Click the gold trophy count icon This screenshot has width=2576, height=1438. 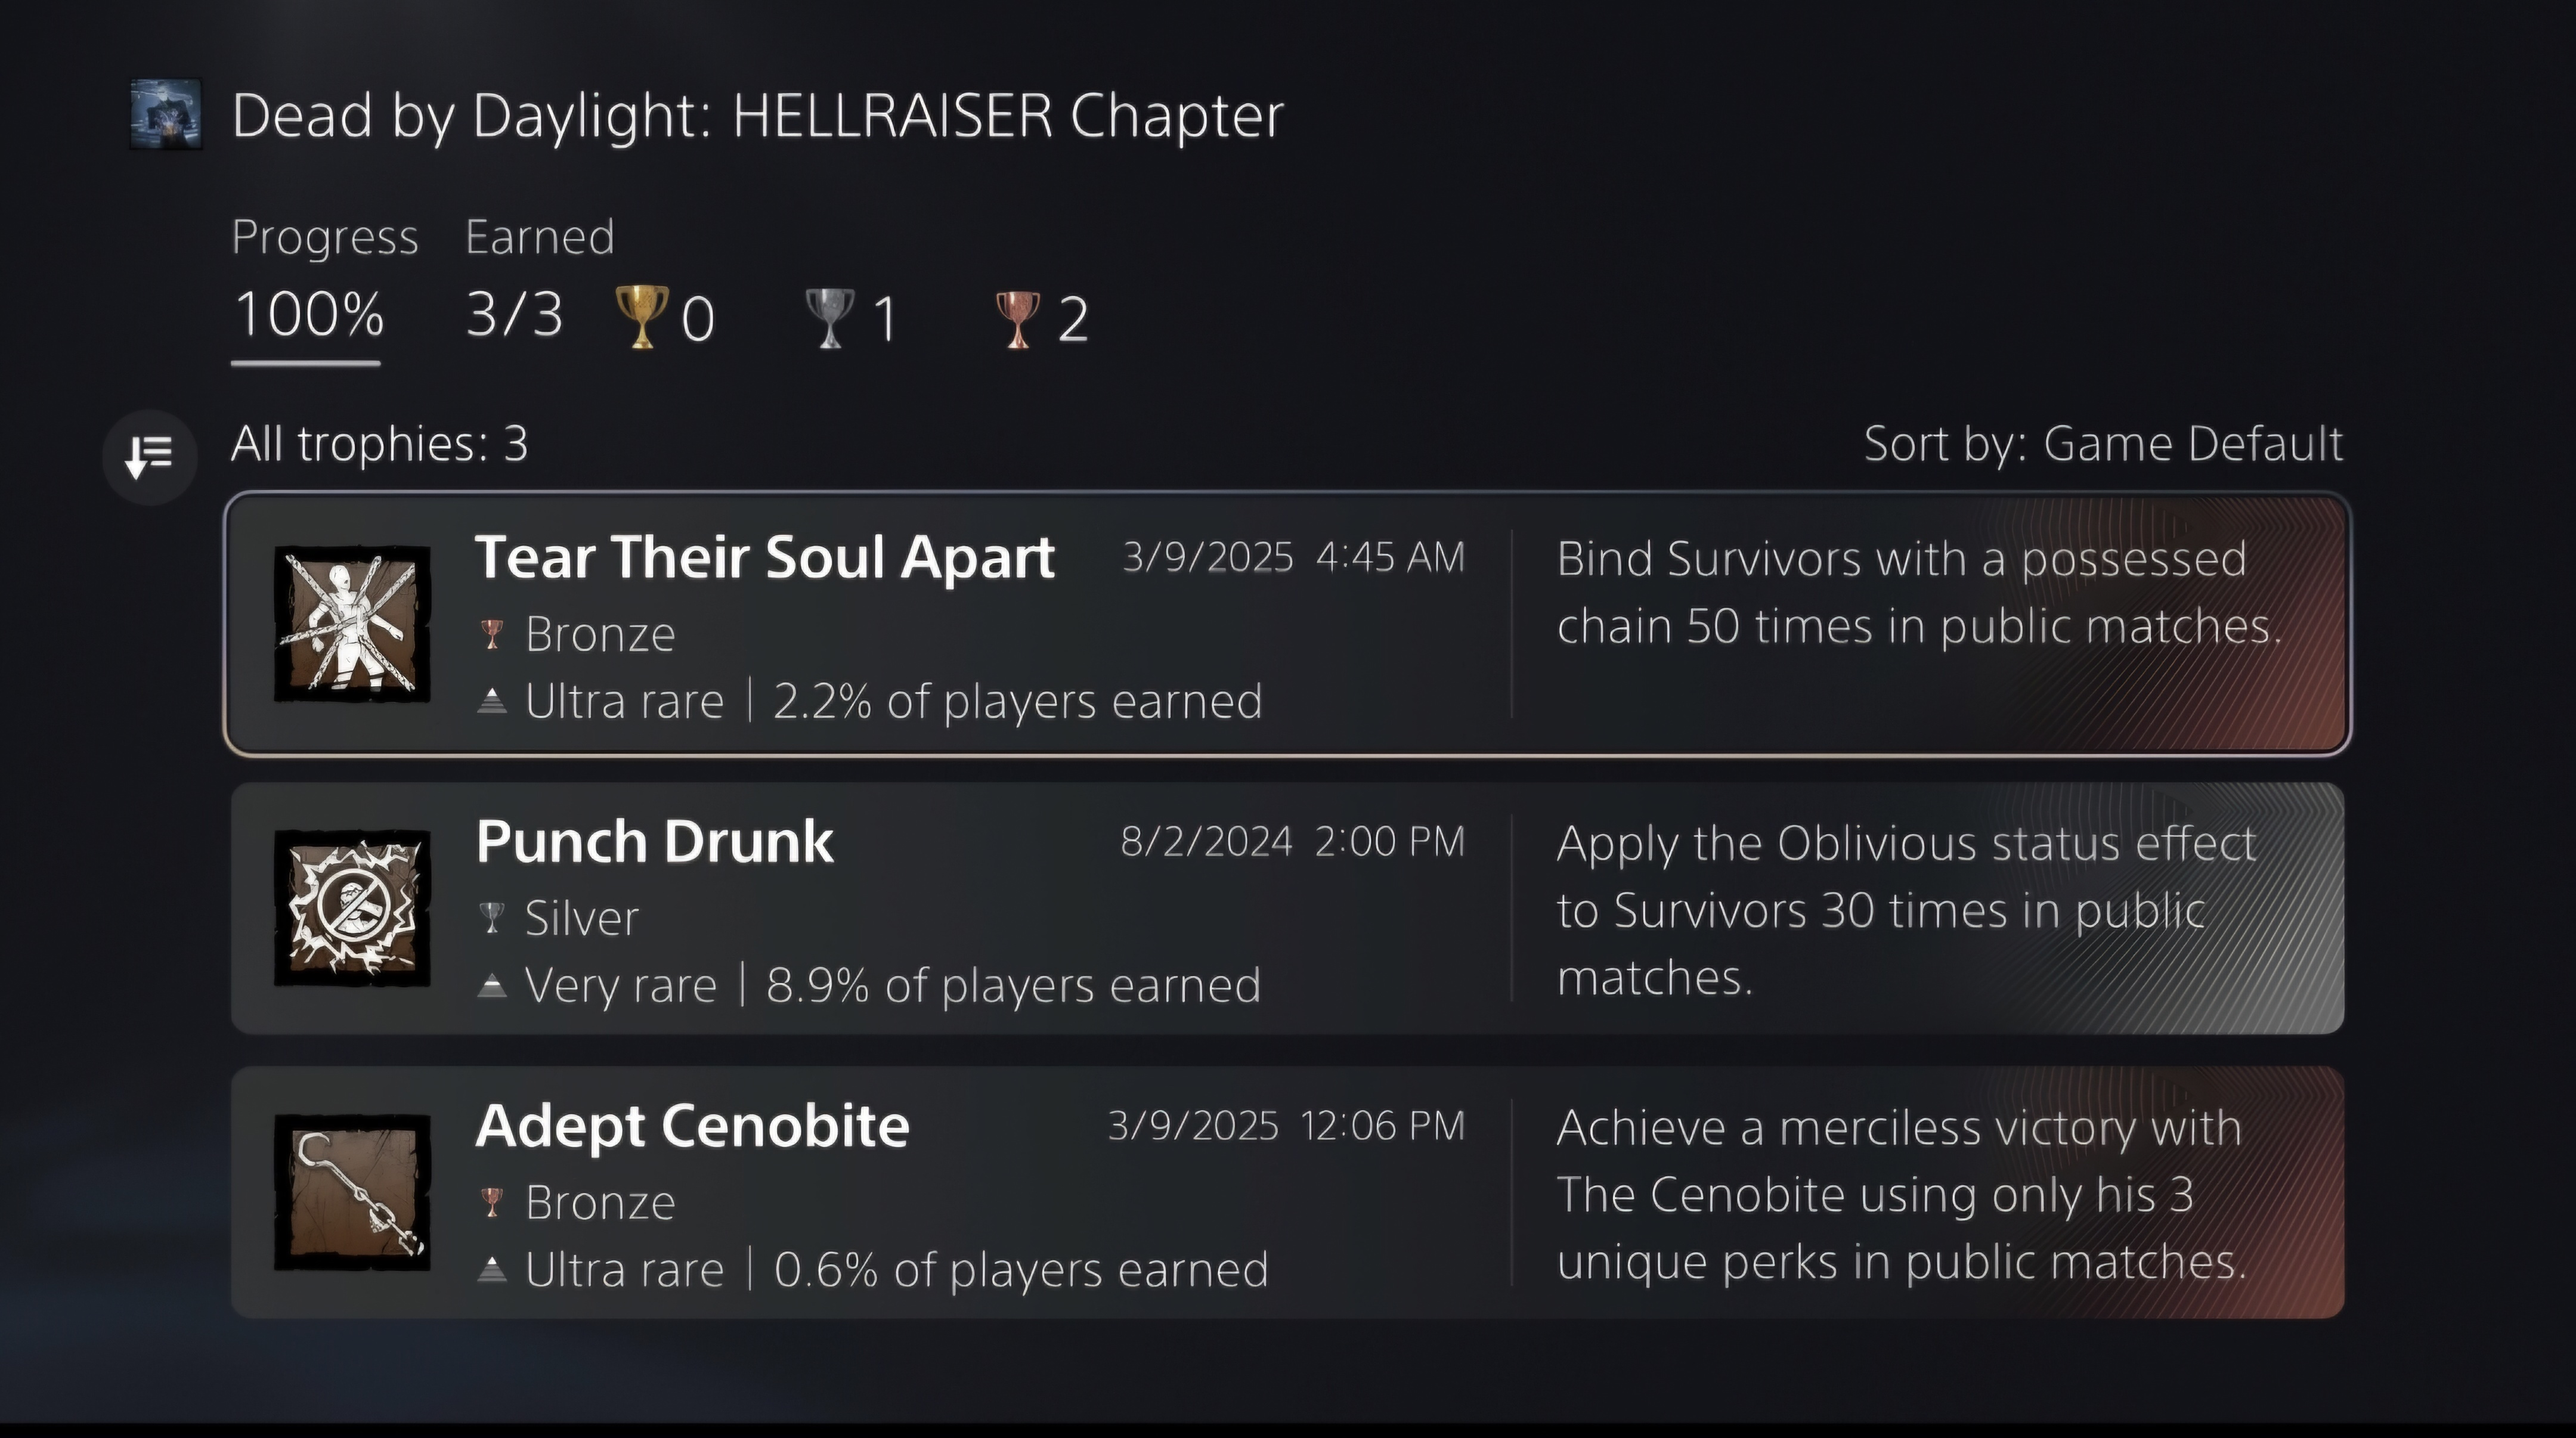click(641, 317)
